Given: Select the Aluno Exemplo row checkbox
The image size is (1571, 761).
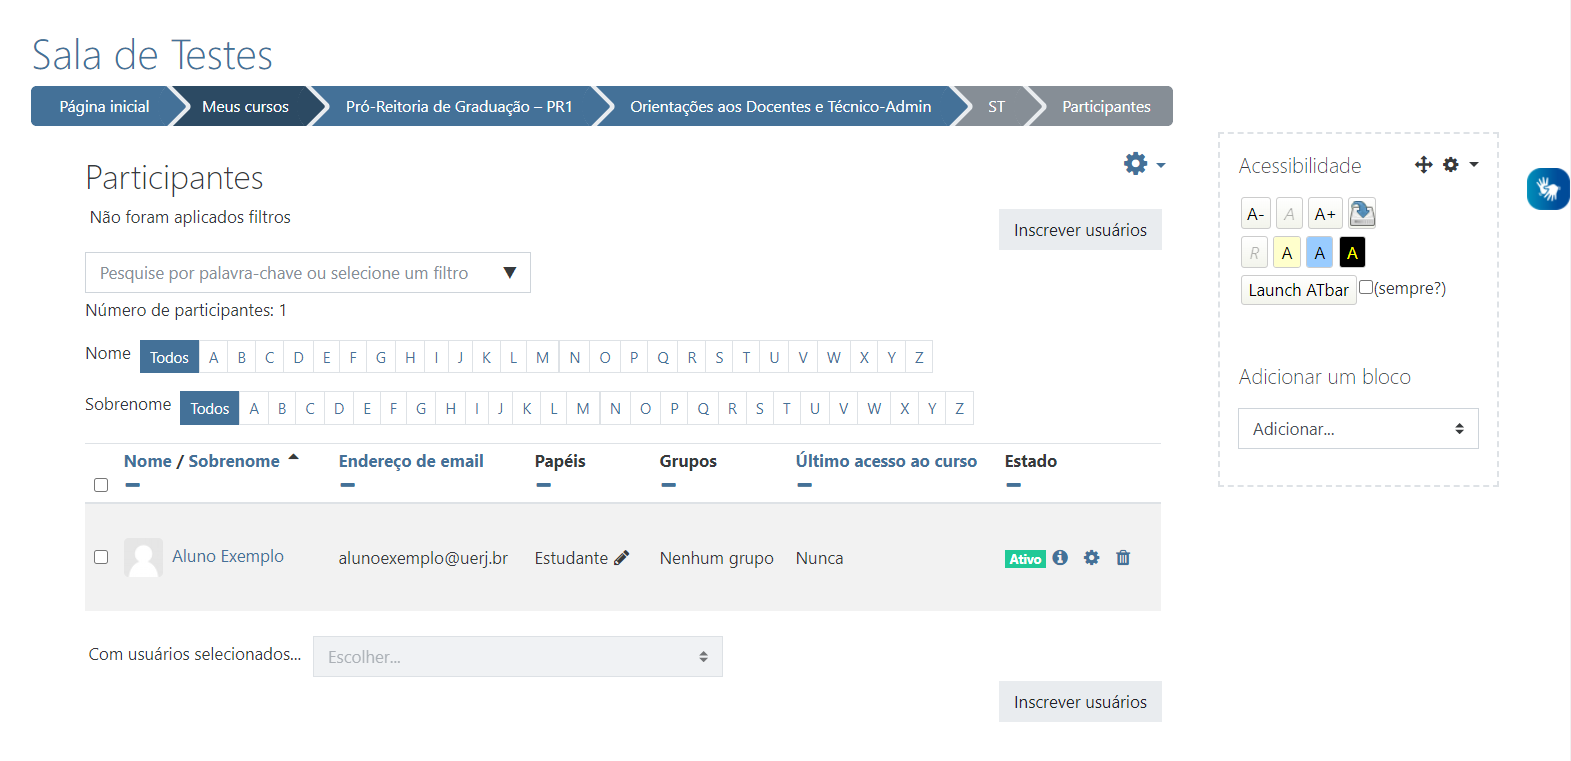Looking at the screenshot, I should point(101,557).
